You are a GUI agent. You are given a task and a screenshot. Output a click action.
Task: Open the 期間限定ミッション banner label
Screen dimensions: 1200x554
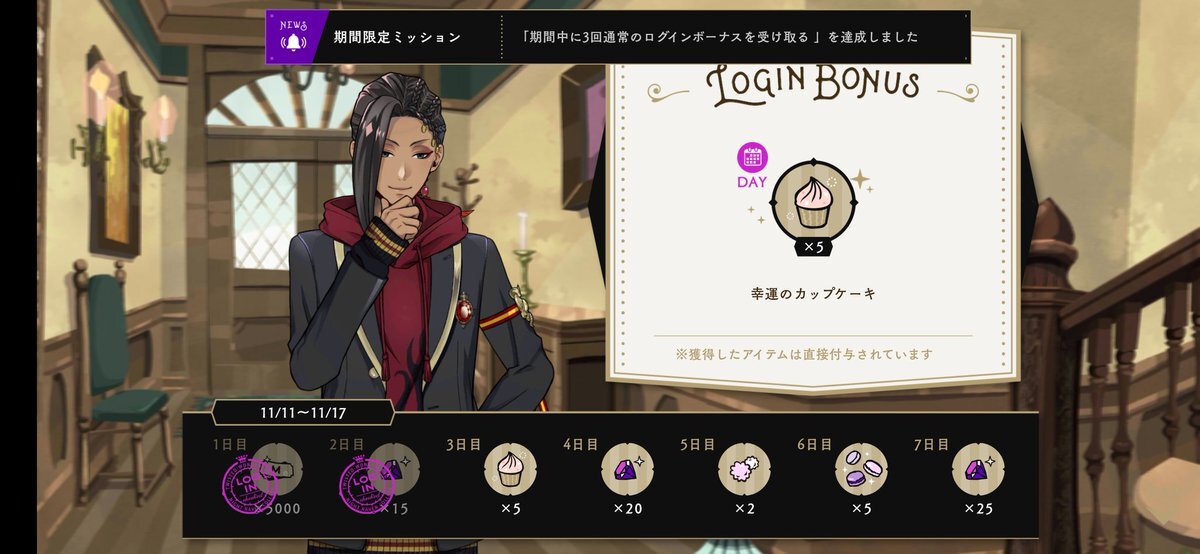(x=397, y=38)
